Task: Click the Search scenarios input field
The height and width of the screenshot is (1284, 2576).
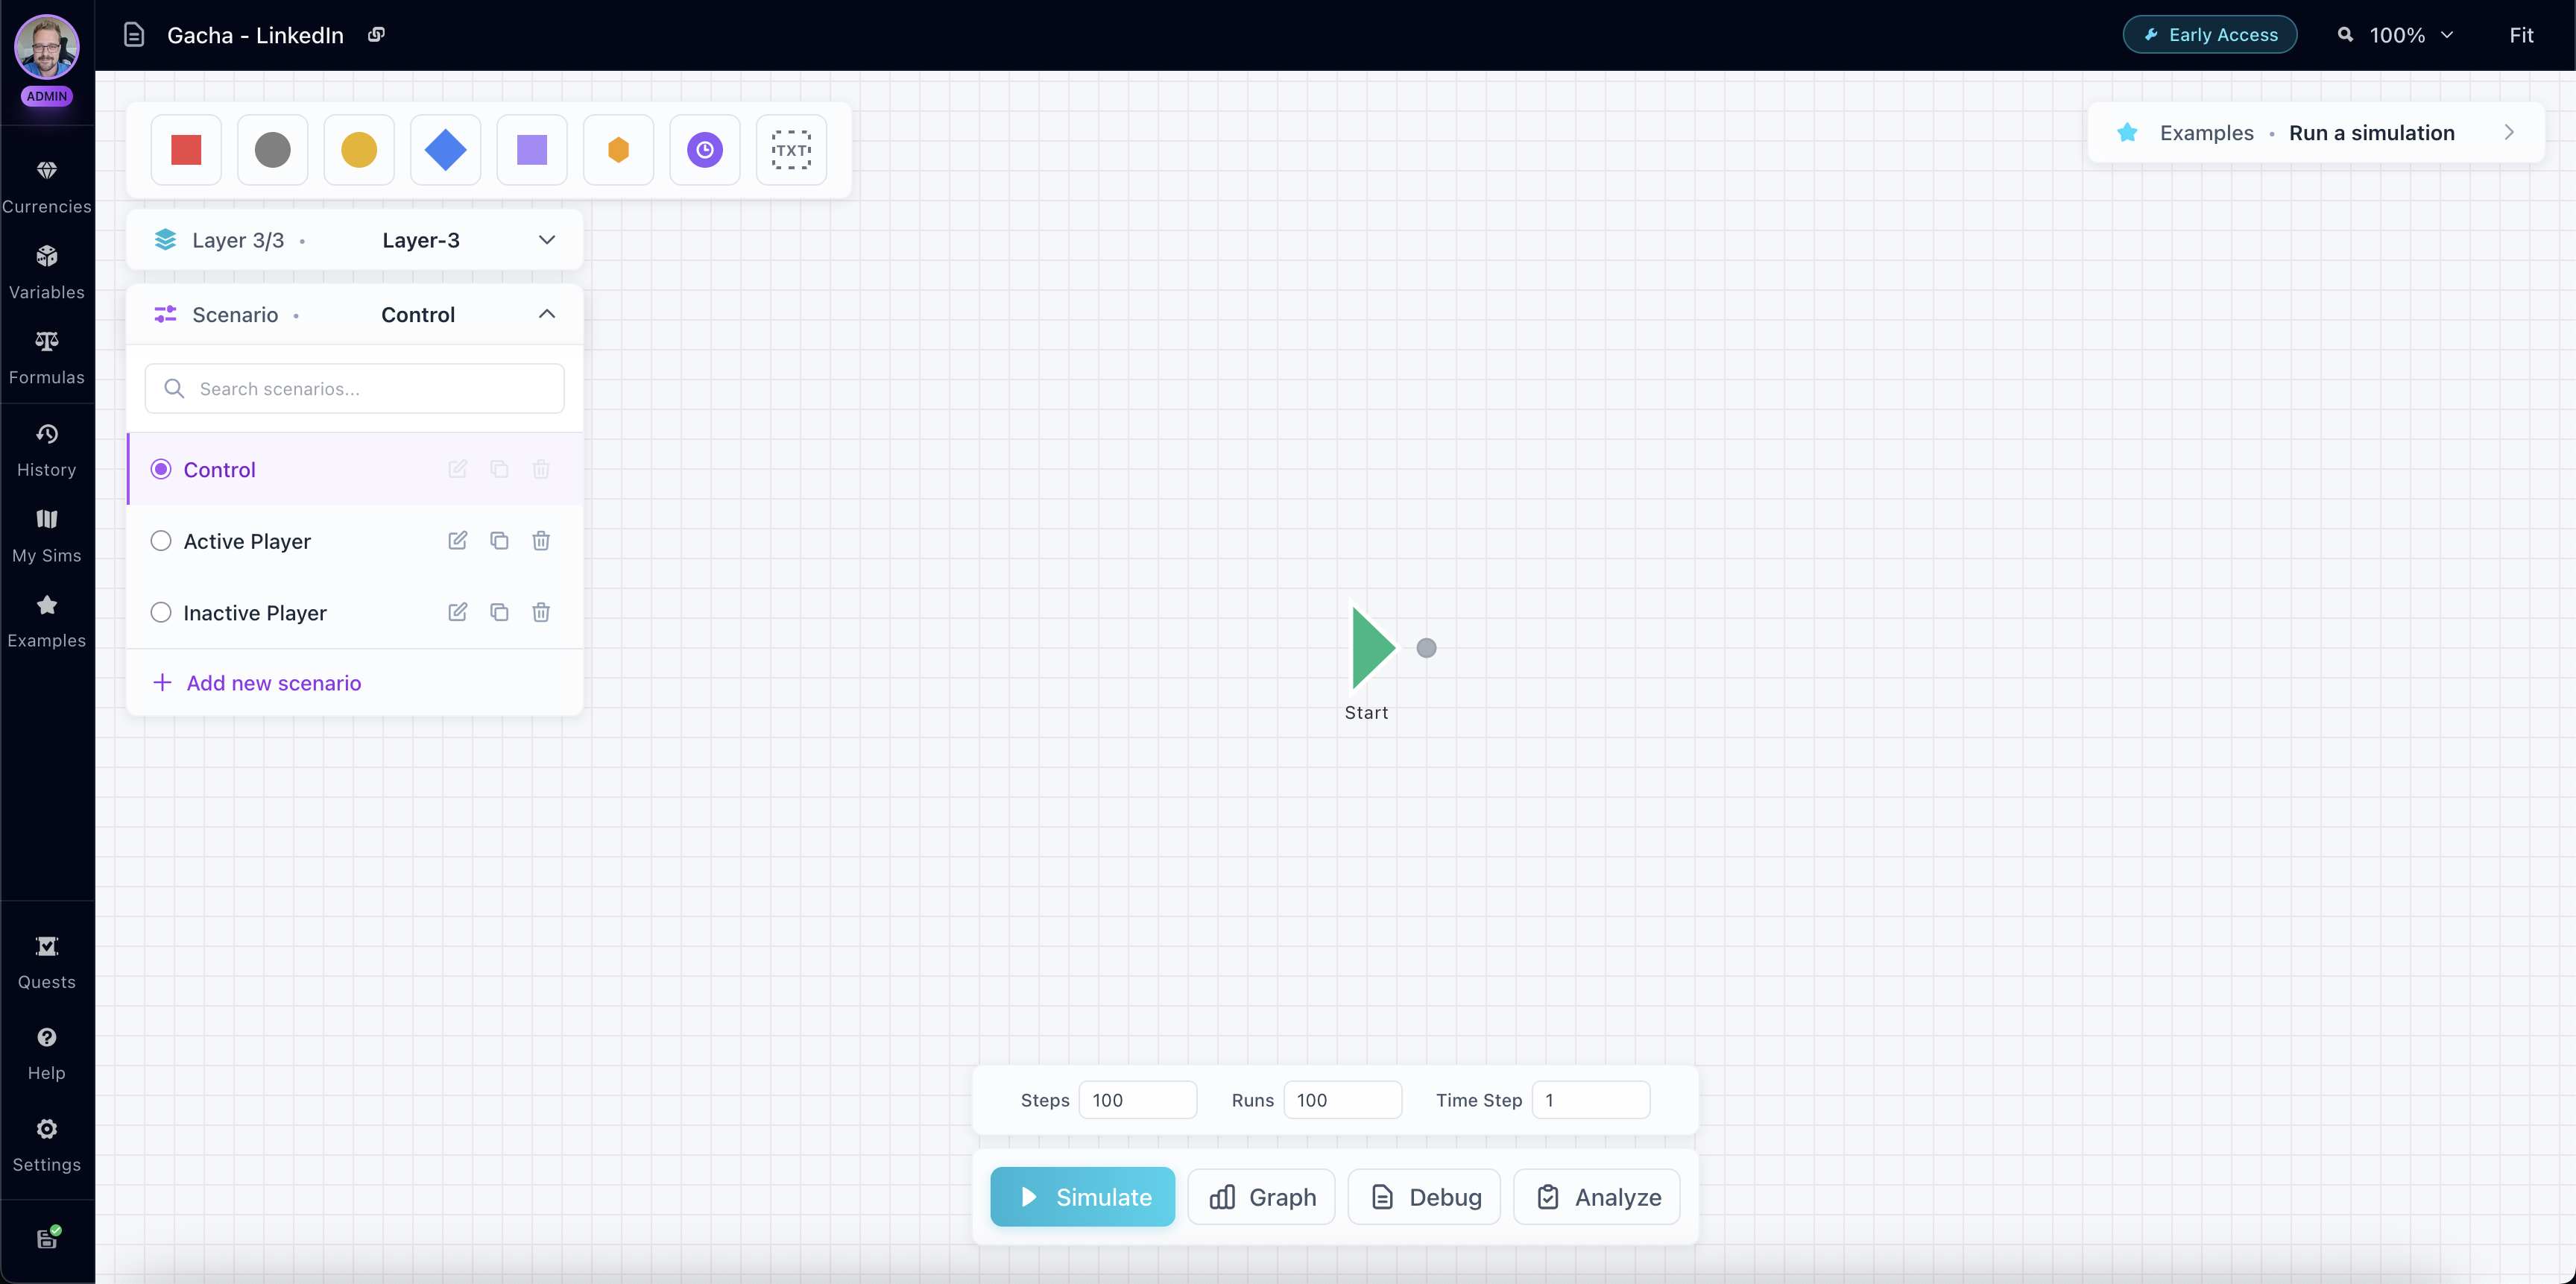Action: point(355,388)
